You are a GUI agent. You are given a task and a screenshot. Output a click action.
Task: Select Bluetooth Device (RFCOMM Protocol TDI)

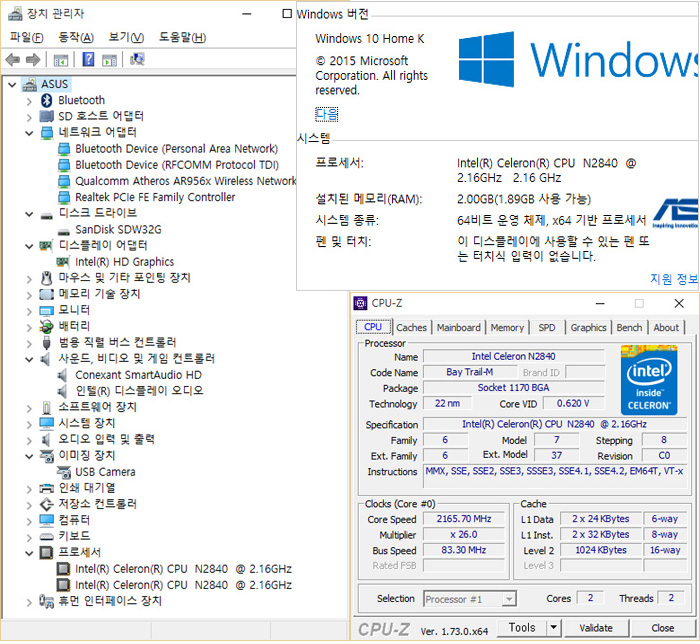[177, 165]
